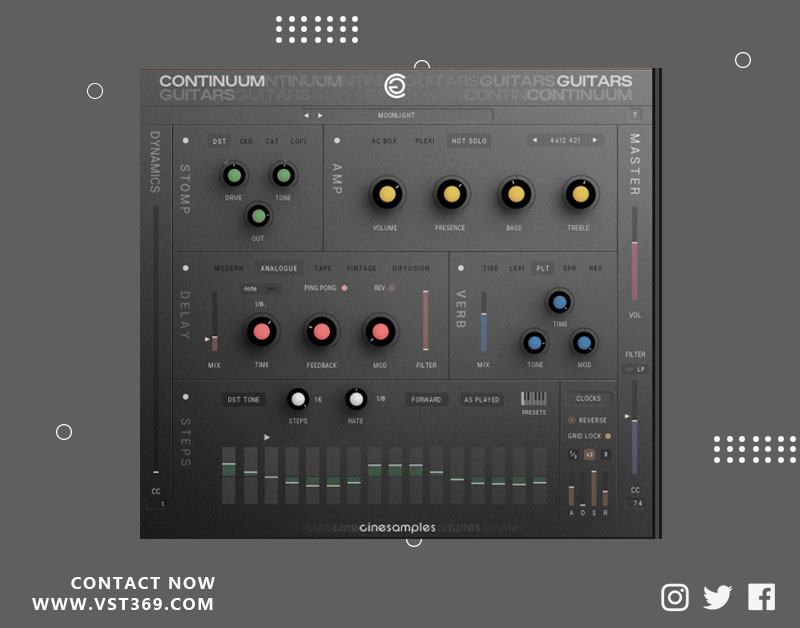The height and width of the screenshot is (628, 800).
Task: Click the Amp Volume knob
Action: coord(387,194)
